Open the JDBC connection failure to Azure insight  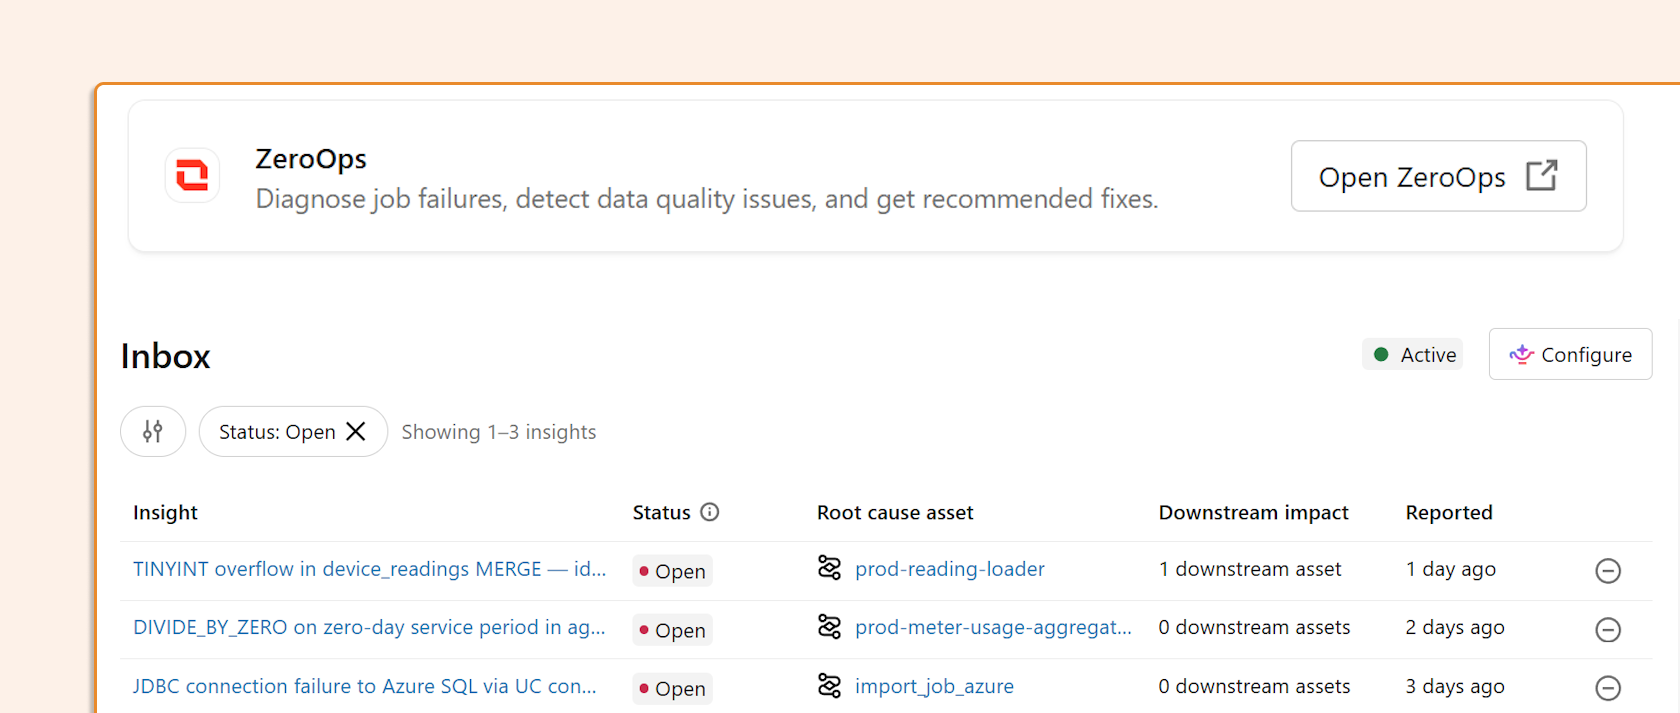tap(364, 686)
